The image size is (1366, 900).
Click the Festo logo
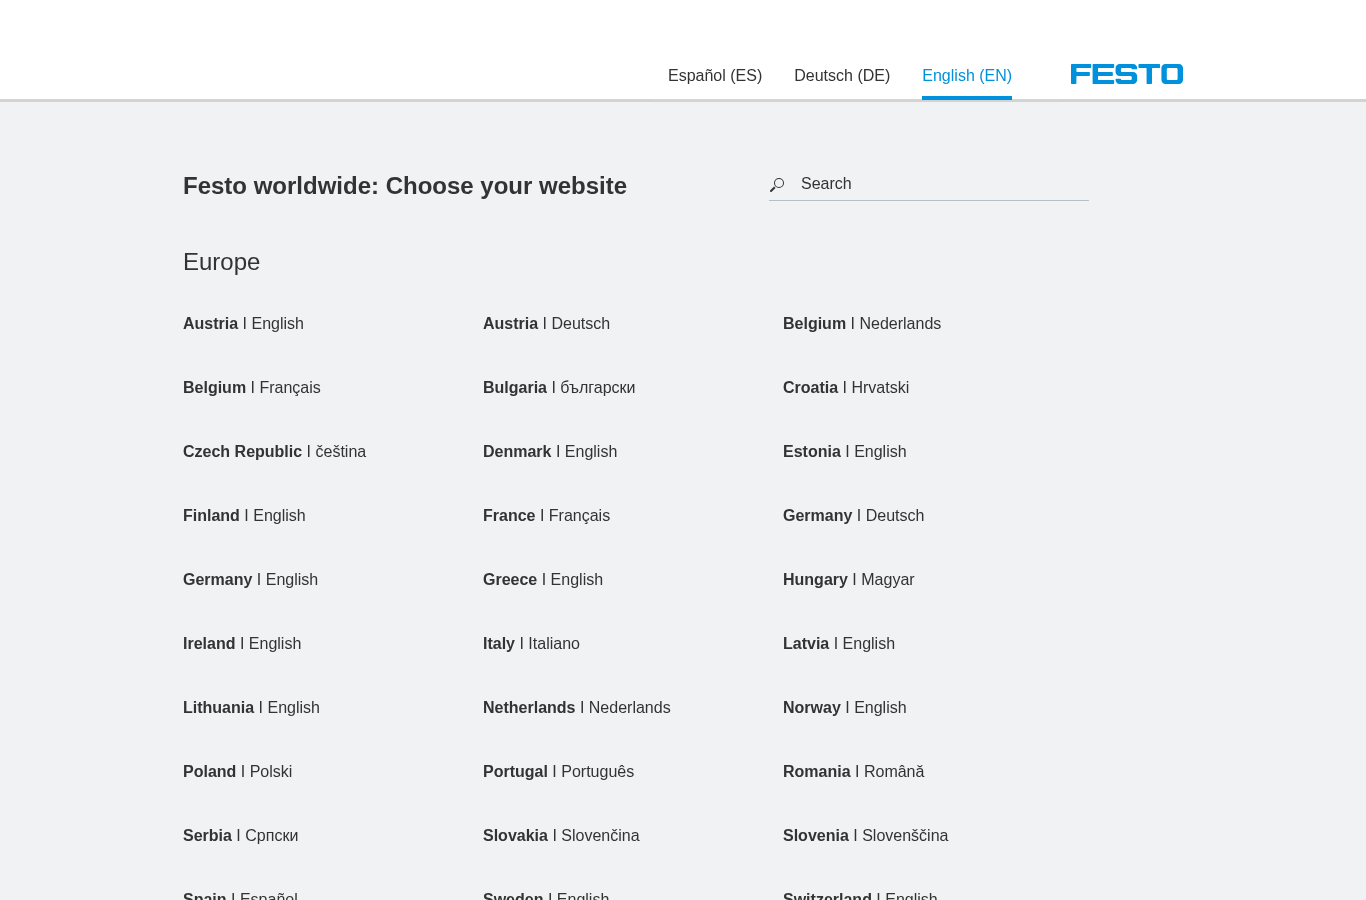point(1127,74)
